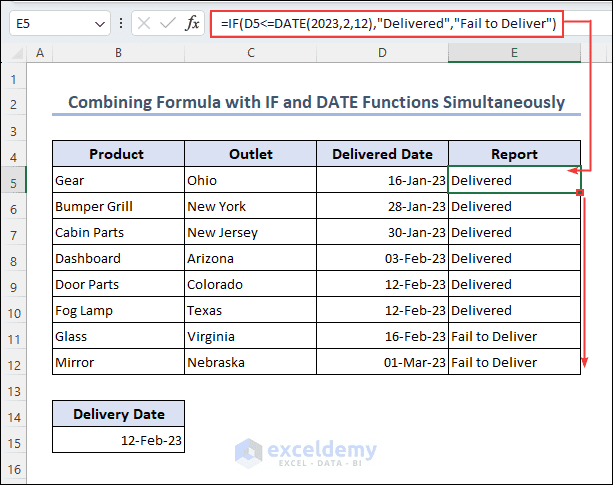The height and width of the screenshot is (485, 613).
Task: Click the Insert Function fx icon
Action: click(192, 24)
